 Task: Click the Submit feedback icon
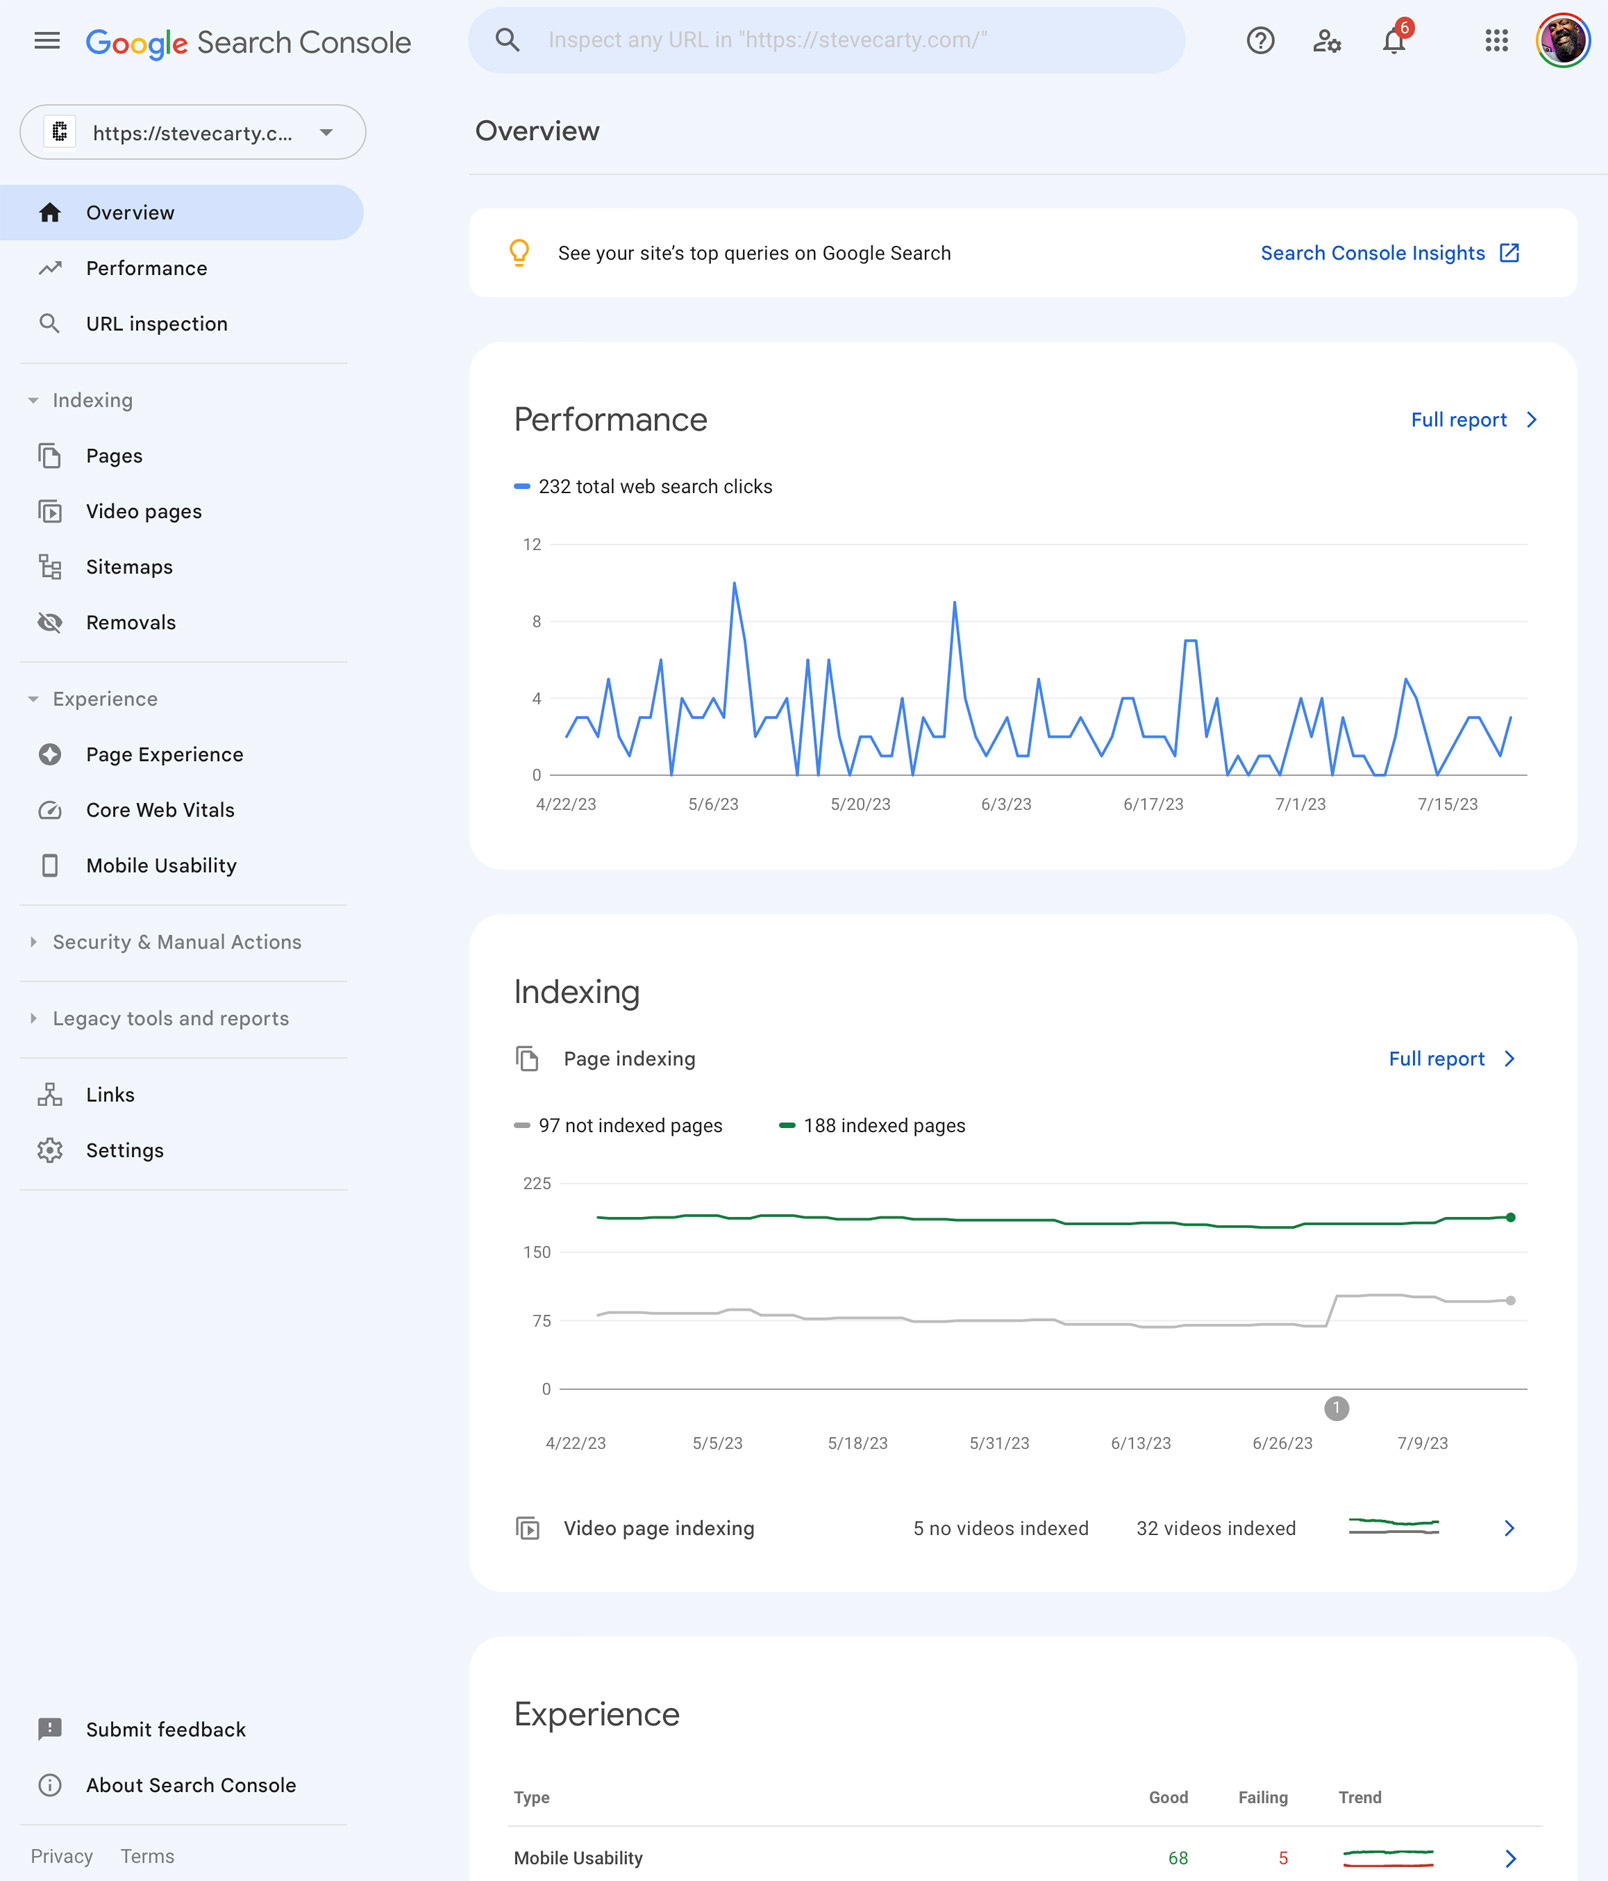pyautogui.click(x=50, y=1729)
